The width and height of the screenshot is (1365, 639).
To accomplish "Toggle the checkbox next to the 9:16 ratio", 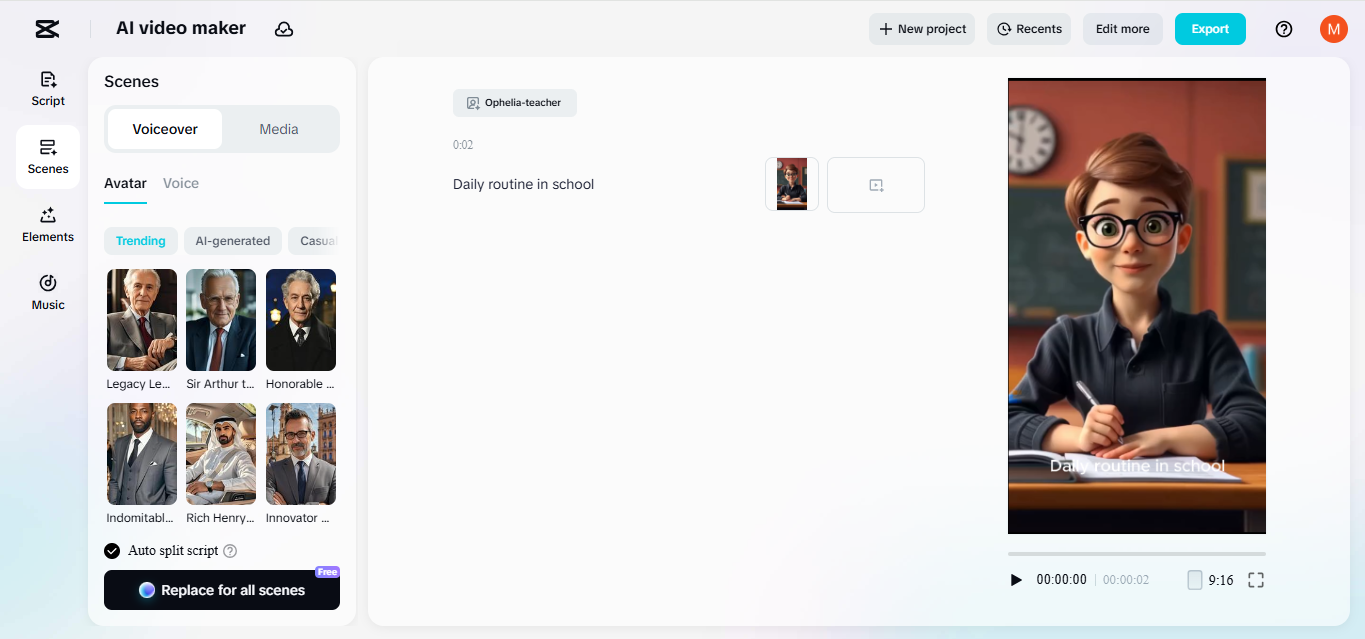I will [x=1194, y=579].
